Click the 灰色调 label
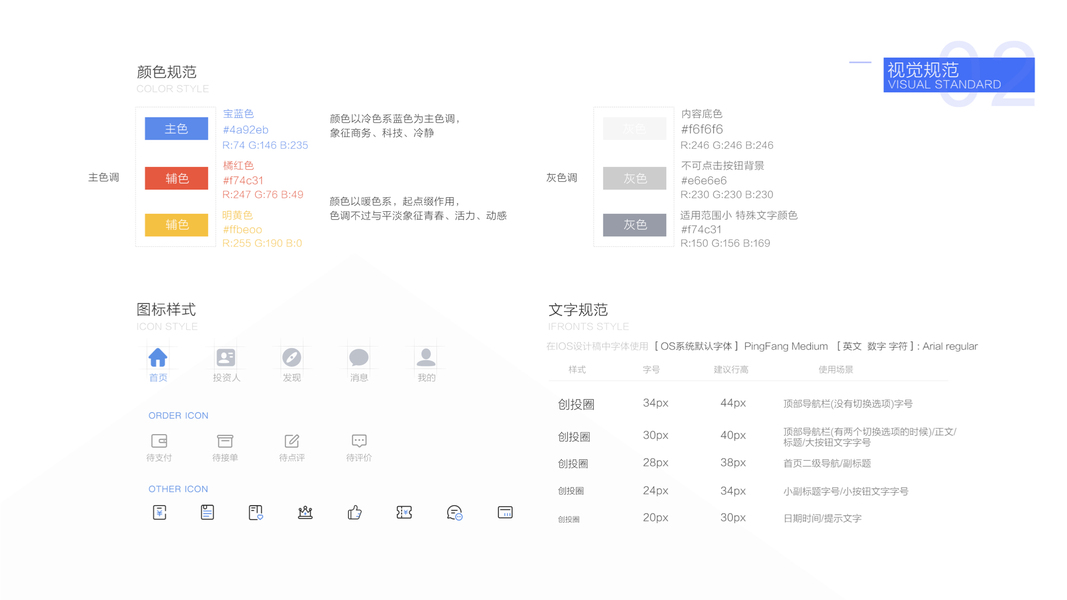The height and width of the screenshot is (600, 1067). tap(561, 178)
